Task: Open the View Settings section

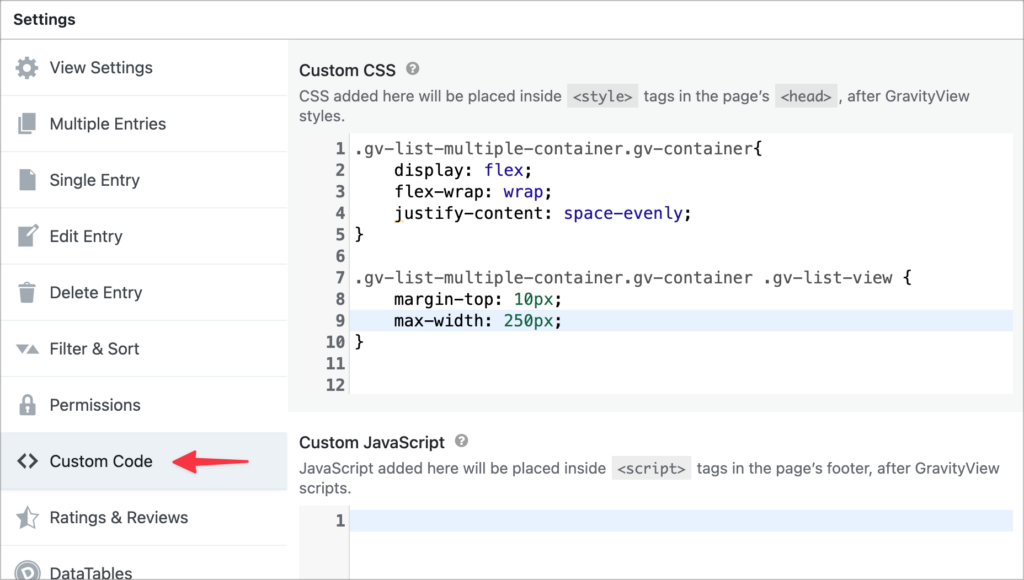Action: pos(101,67)
